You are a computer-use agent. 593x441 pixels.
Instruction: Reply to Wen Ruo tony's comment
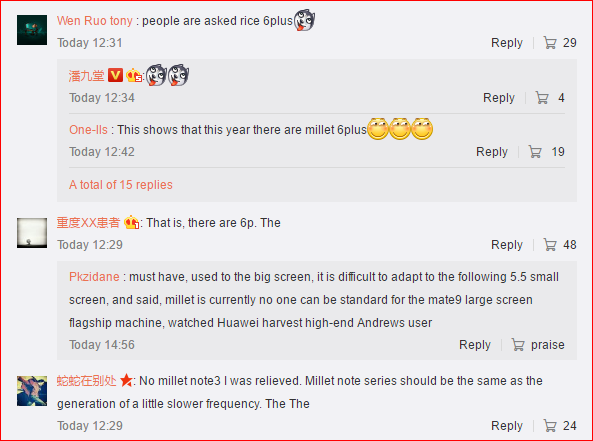[507, 43]
